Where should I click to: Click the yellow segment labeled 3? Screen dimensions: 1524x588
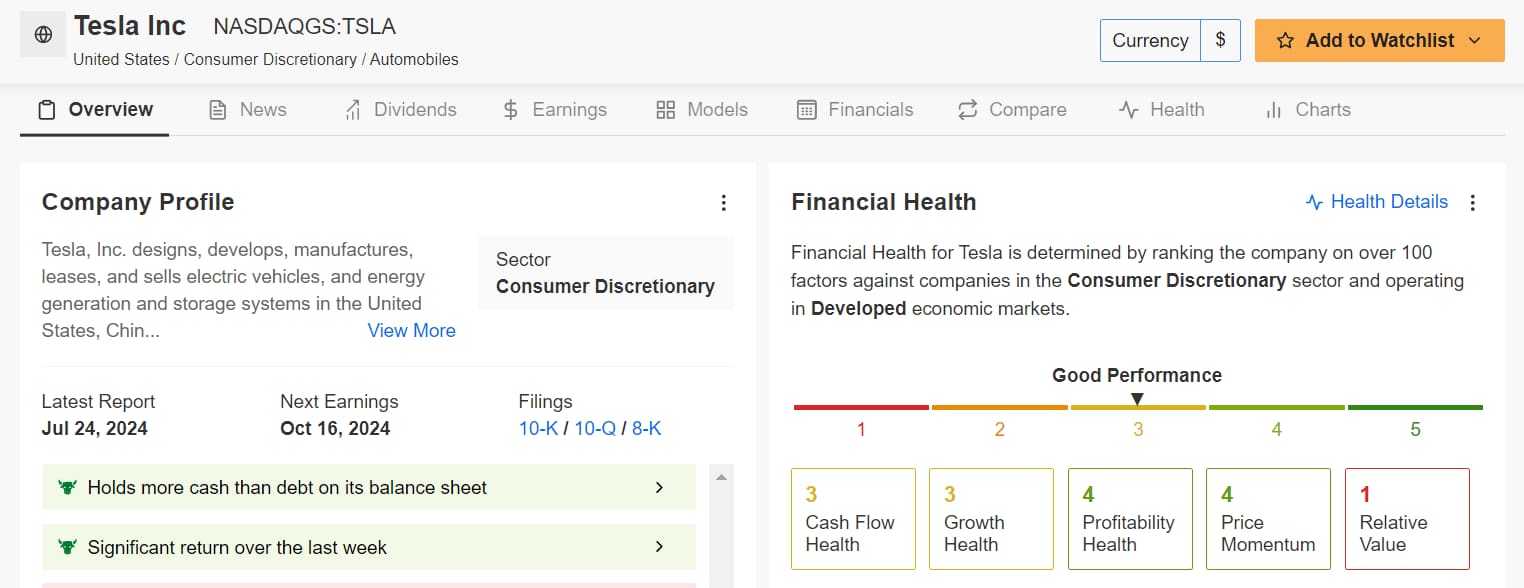click(1138, 407)
